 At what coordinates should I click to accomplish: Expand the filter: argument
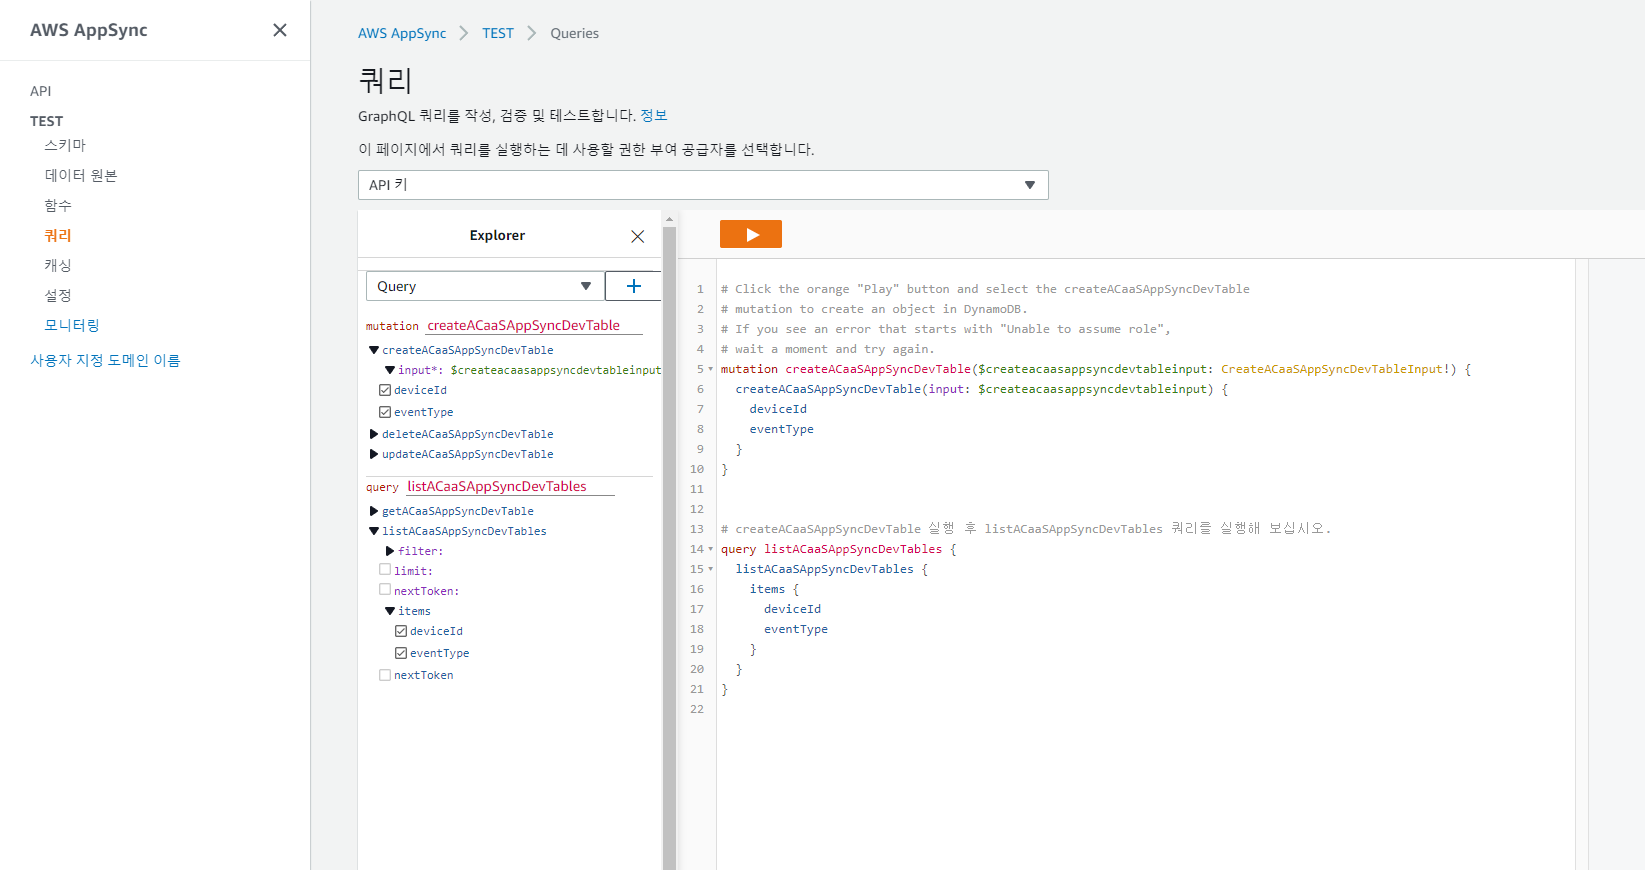tap(390, 551)
